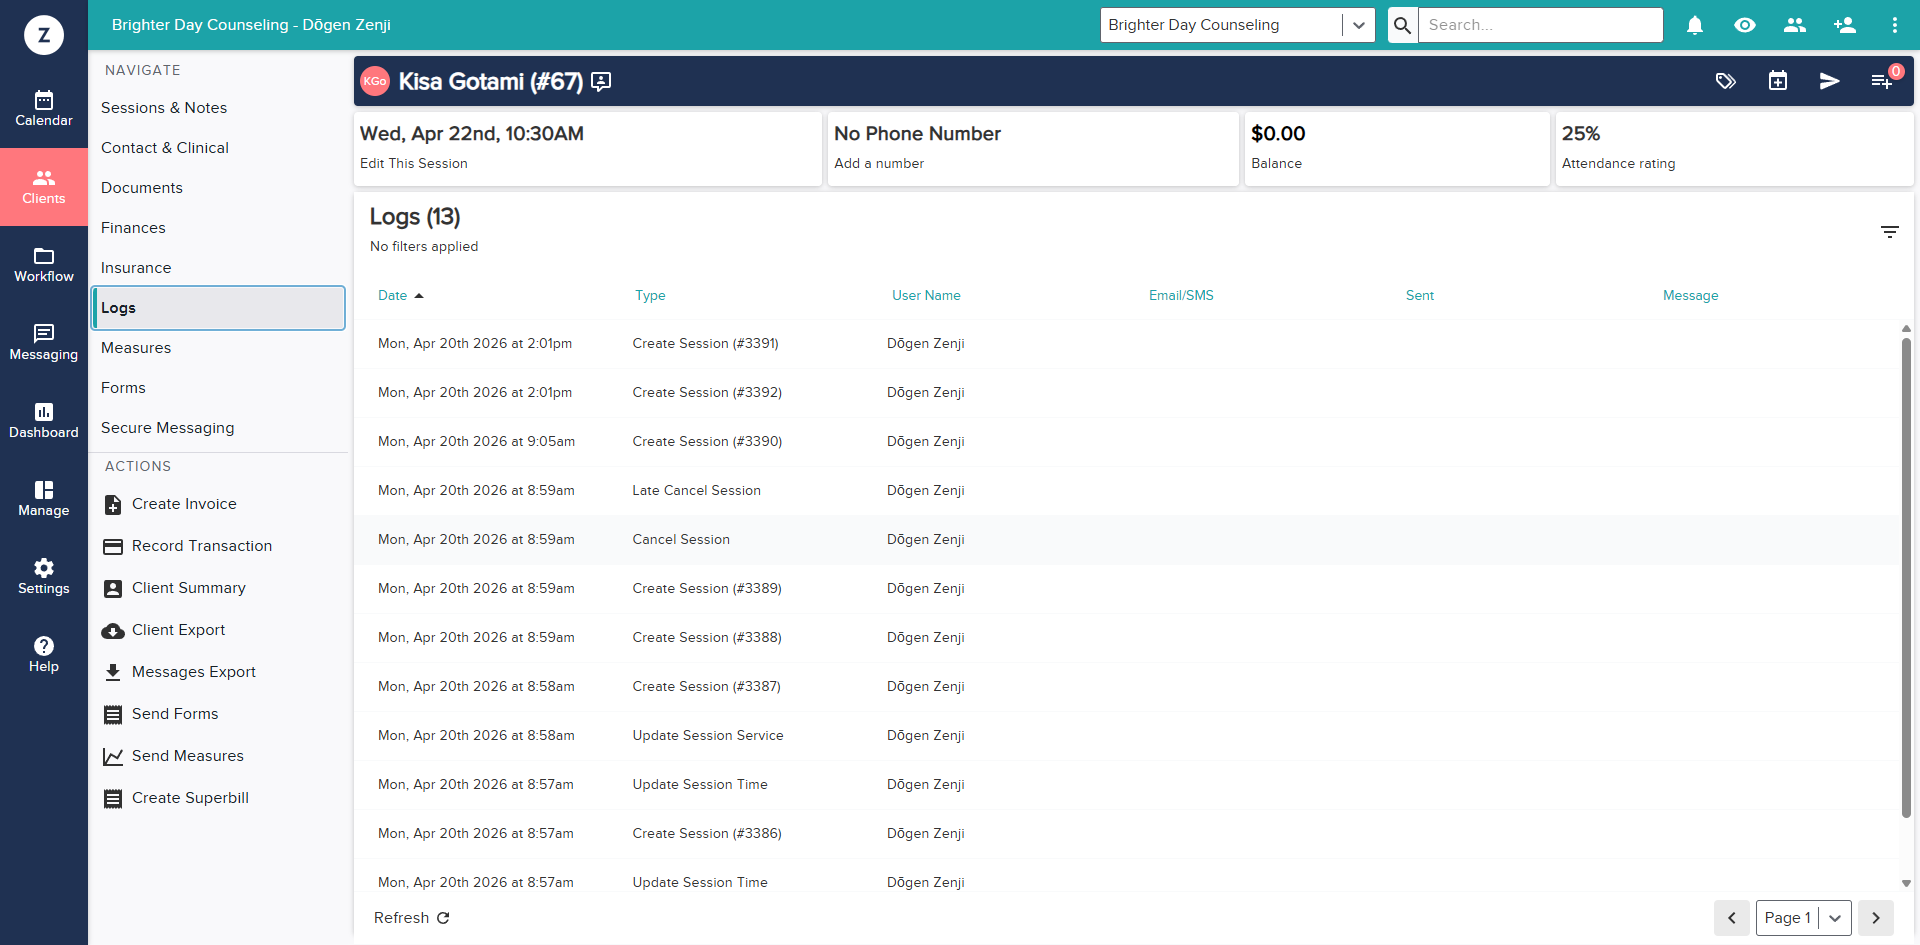Go to next logs page
Image resolution: width=1920 pixels, height=945 pixels.
pos(1876,918)
